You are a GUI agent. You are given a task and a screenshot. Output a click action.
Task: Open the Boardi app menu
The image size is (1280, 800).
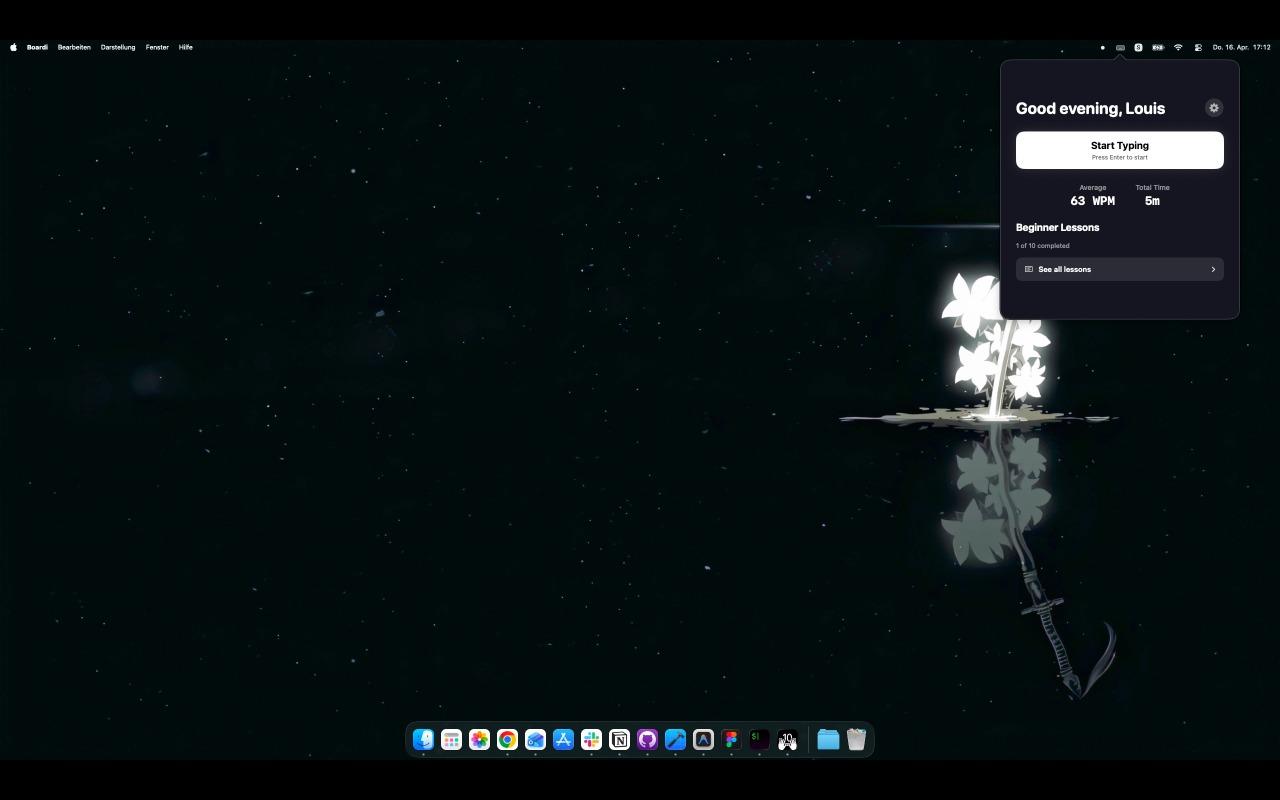pos(37,47)
